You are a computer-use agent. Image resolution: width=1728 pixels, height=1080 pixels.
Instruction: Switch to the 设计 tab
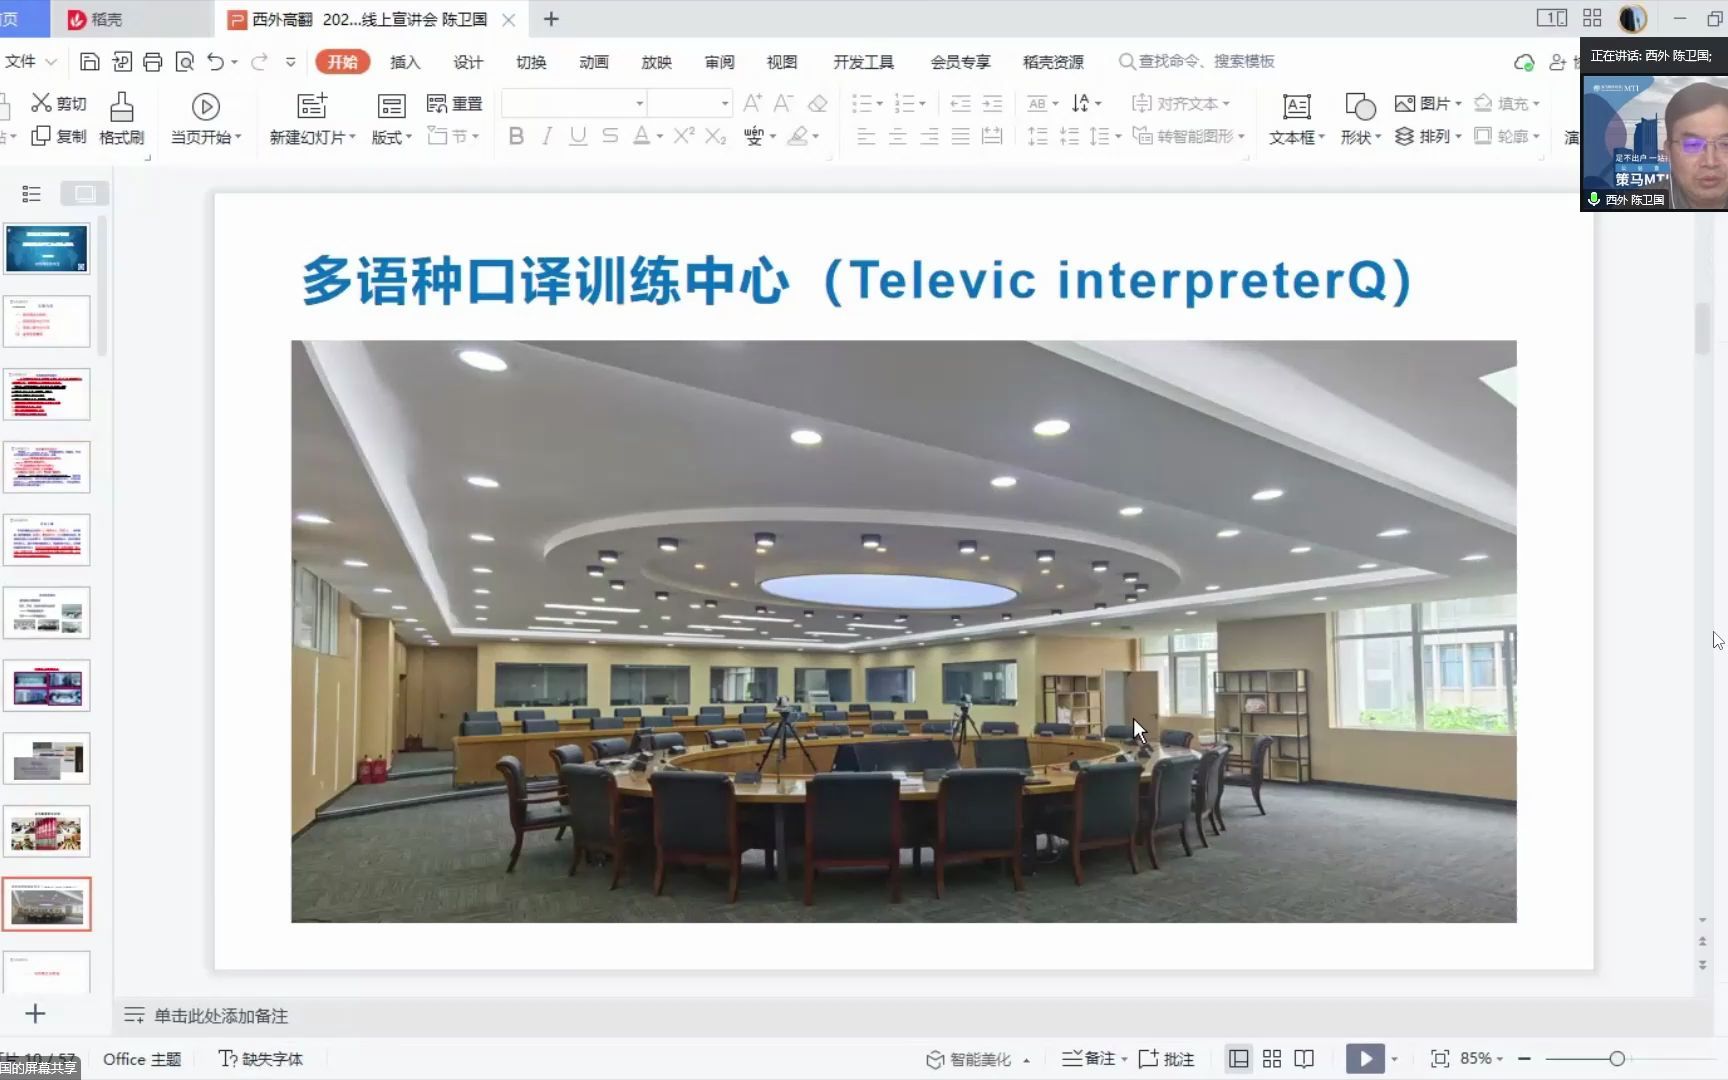pos(468,62)
